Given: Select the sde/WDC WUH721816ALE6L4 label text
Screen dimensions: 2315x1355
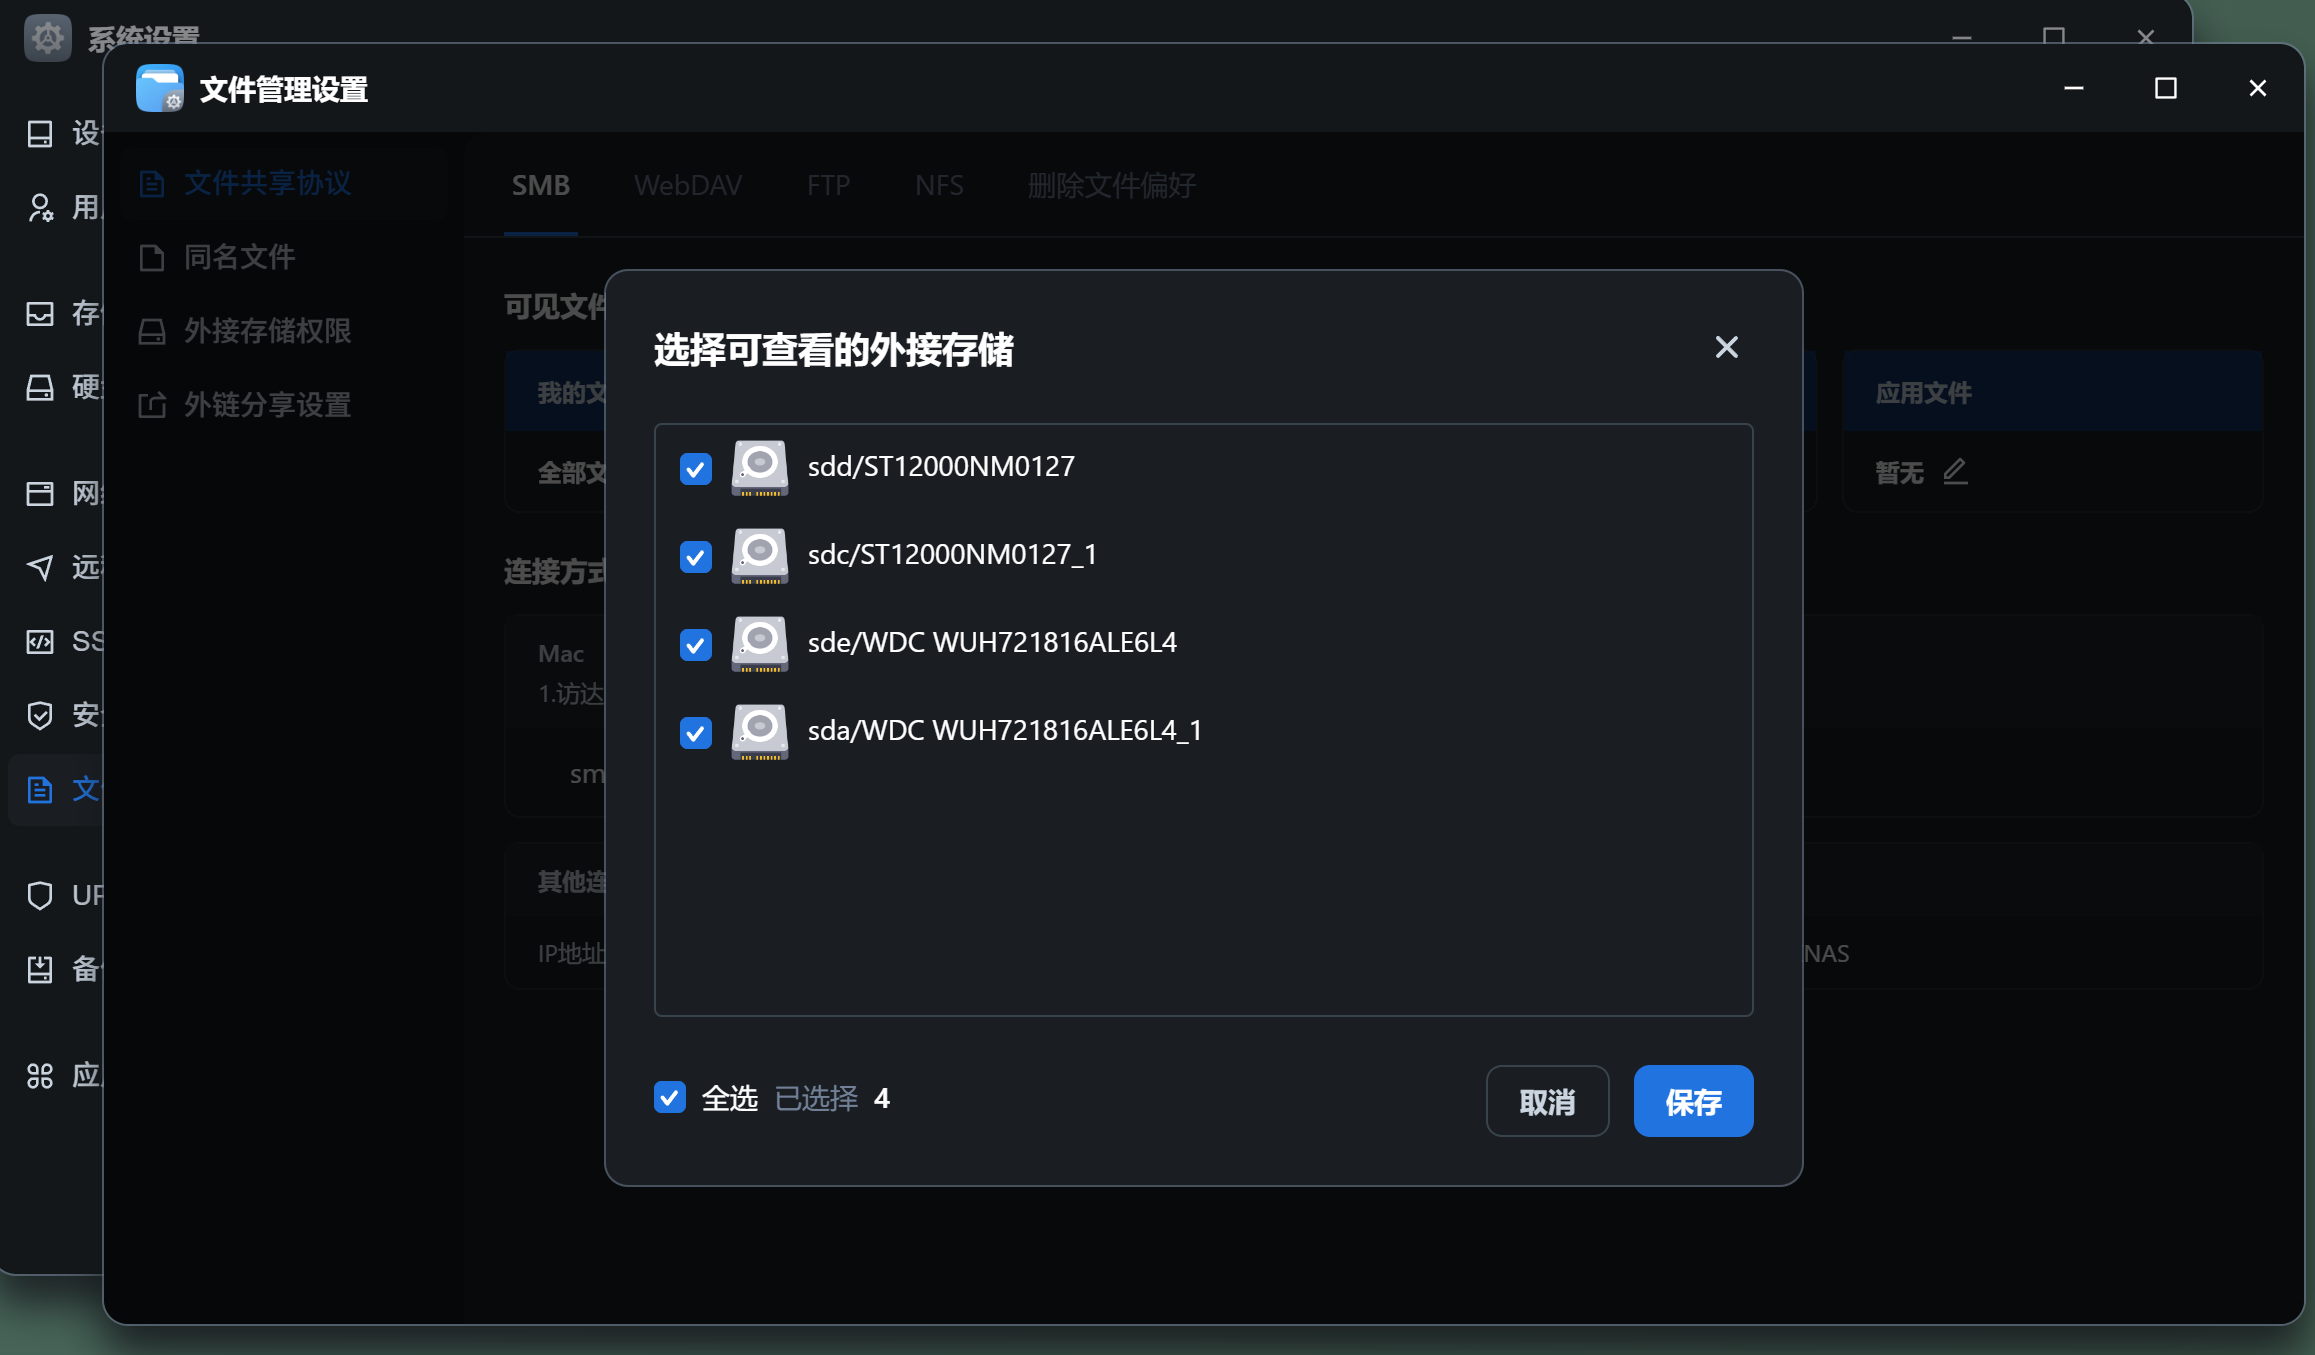Looking at the screenshot, I should click(x=992, y=642).
